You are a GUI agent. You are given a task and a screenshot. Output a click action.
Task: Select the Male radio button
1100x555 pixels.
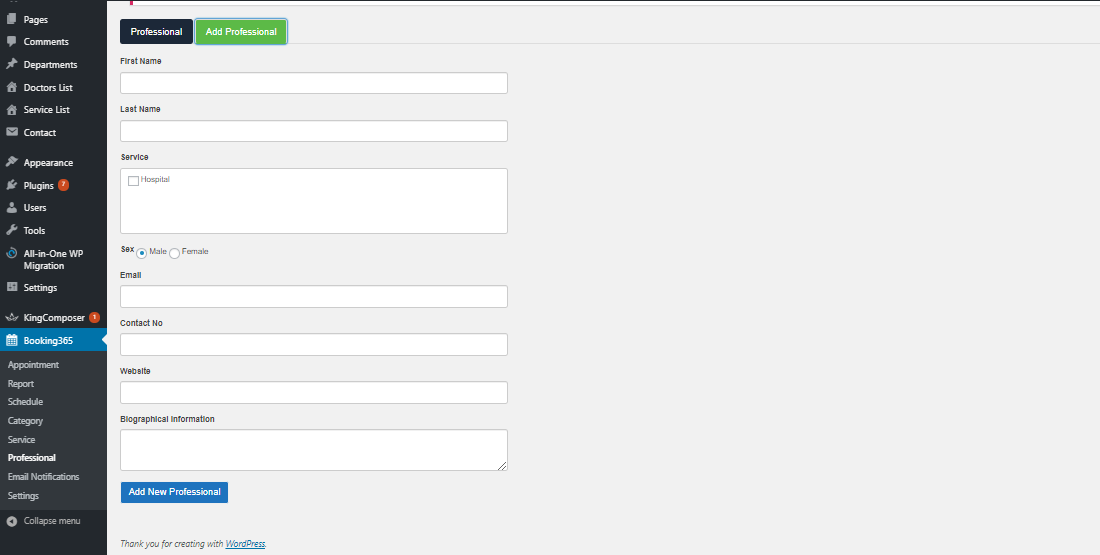coord(142,253)
